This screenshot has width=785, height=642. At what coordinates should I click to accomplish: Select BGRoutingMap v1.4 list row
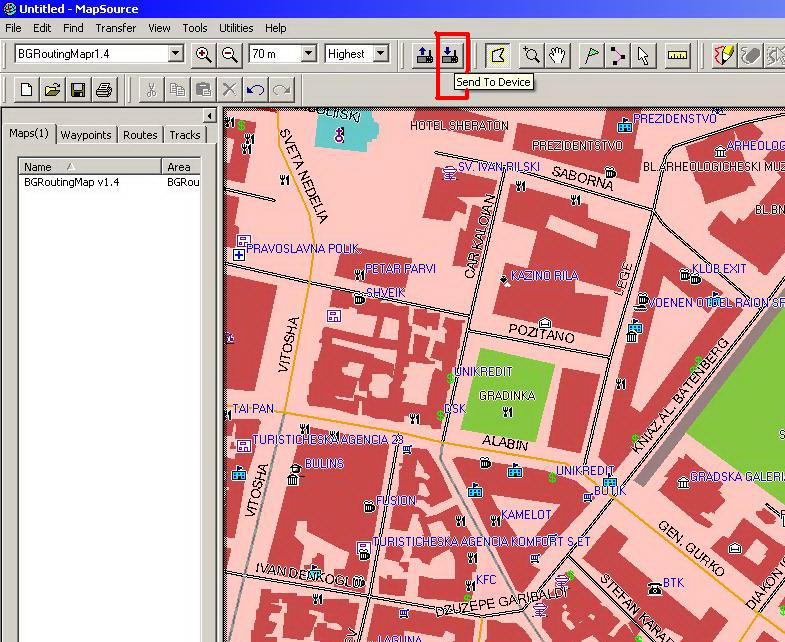110,182
